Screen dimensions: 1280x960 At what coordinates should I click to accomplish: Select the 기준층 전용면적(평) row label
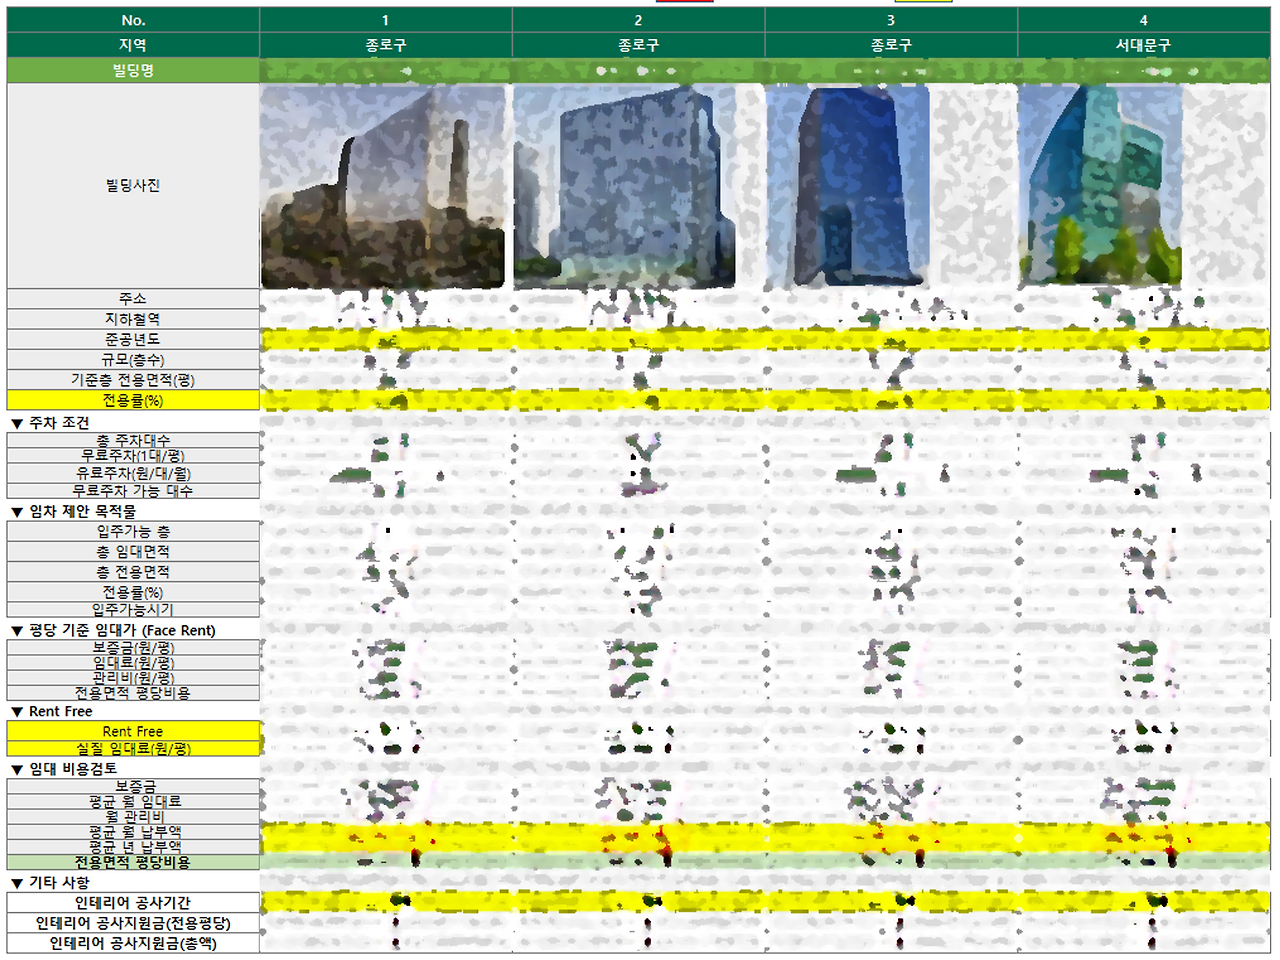(x=133, y=380)
